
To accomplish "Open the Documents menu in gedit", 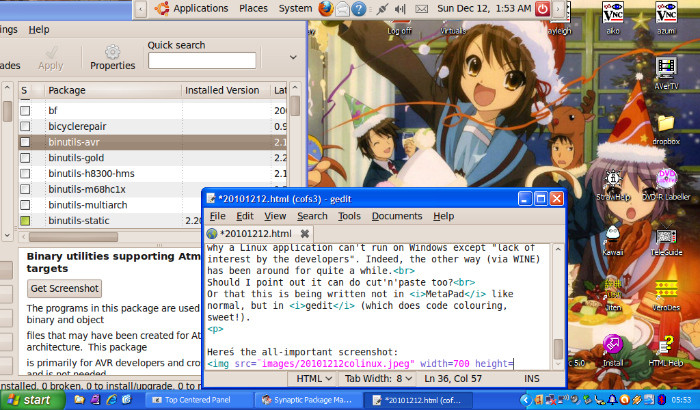I will [x=397, y=216].
